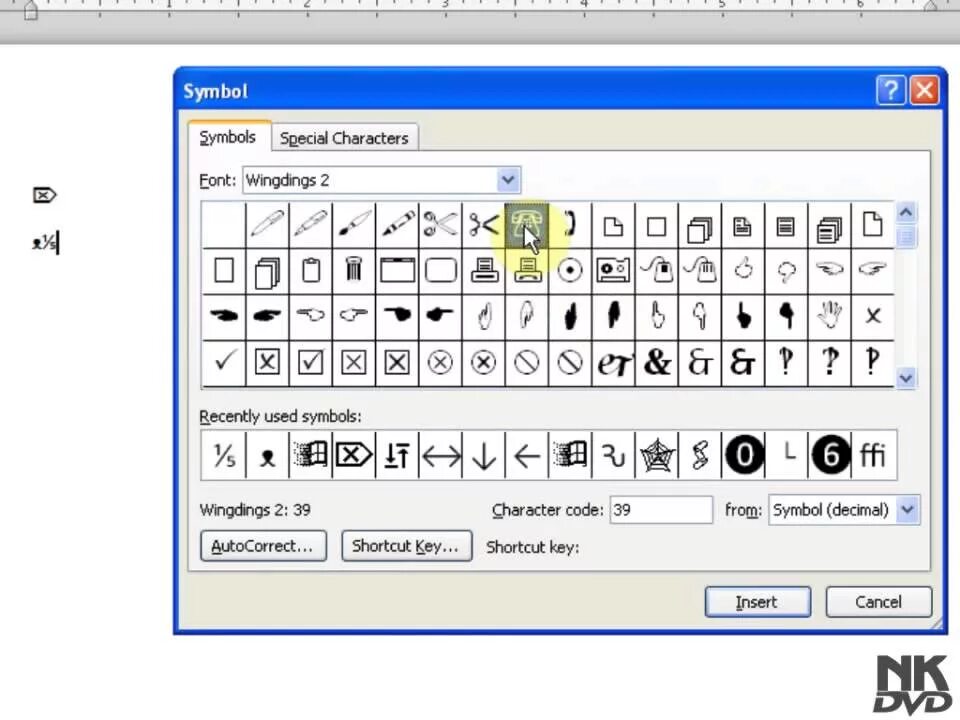Click the Character code input field
The image size is (960, 720).
(661, 509)
